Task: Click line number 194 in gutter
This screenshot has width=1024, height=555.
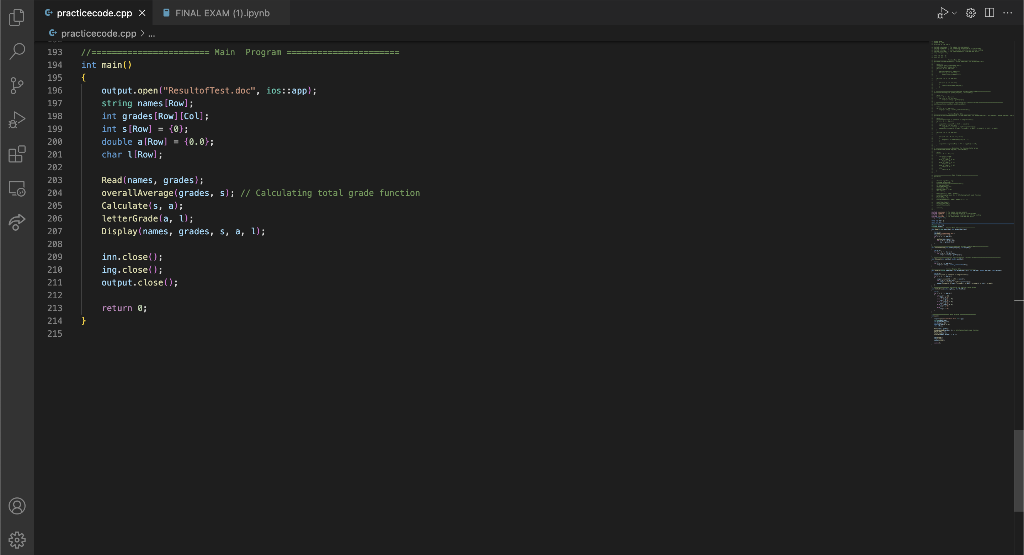Action: pos(55,65)
